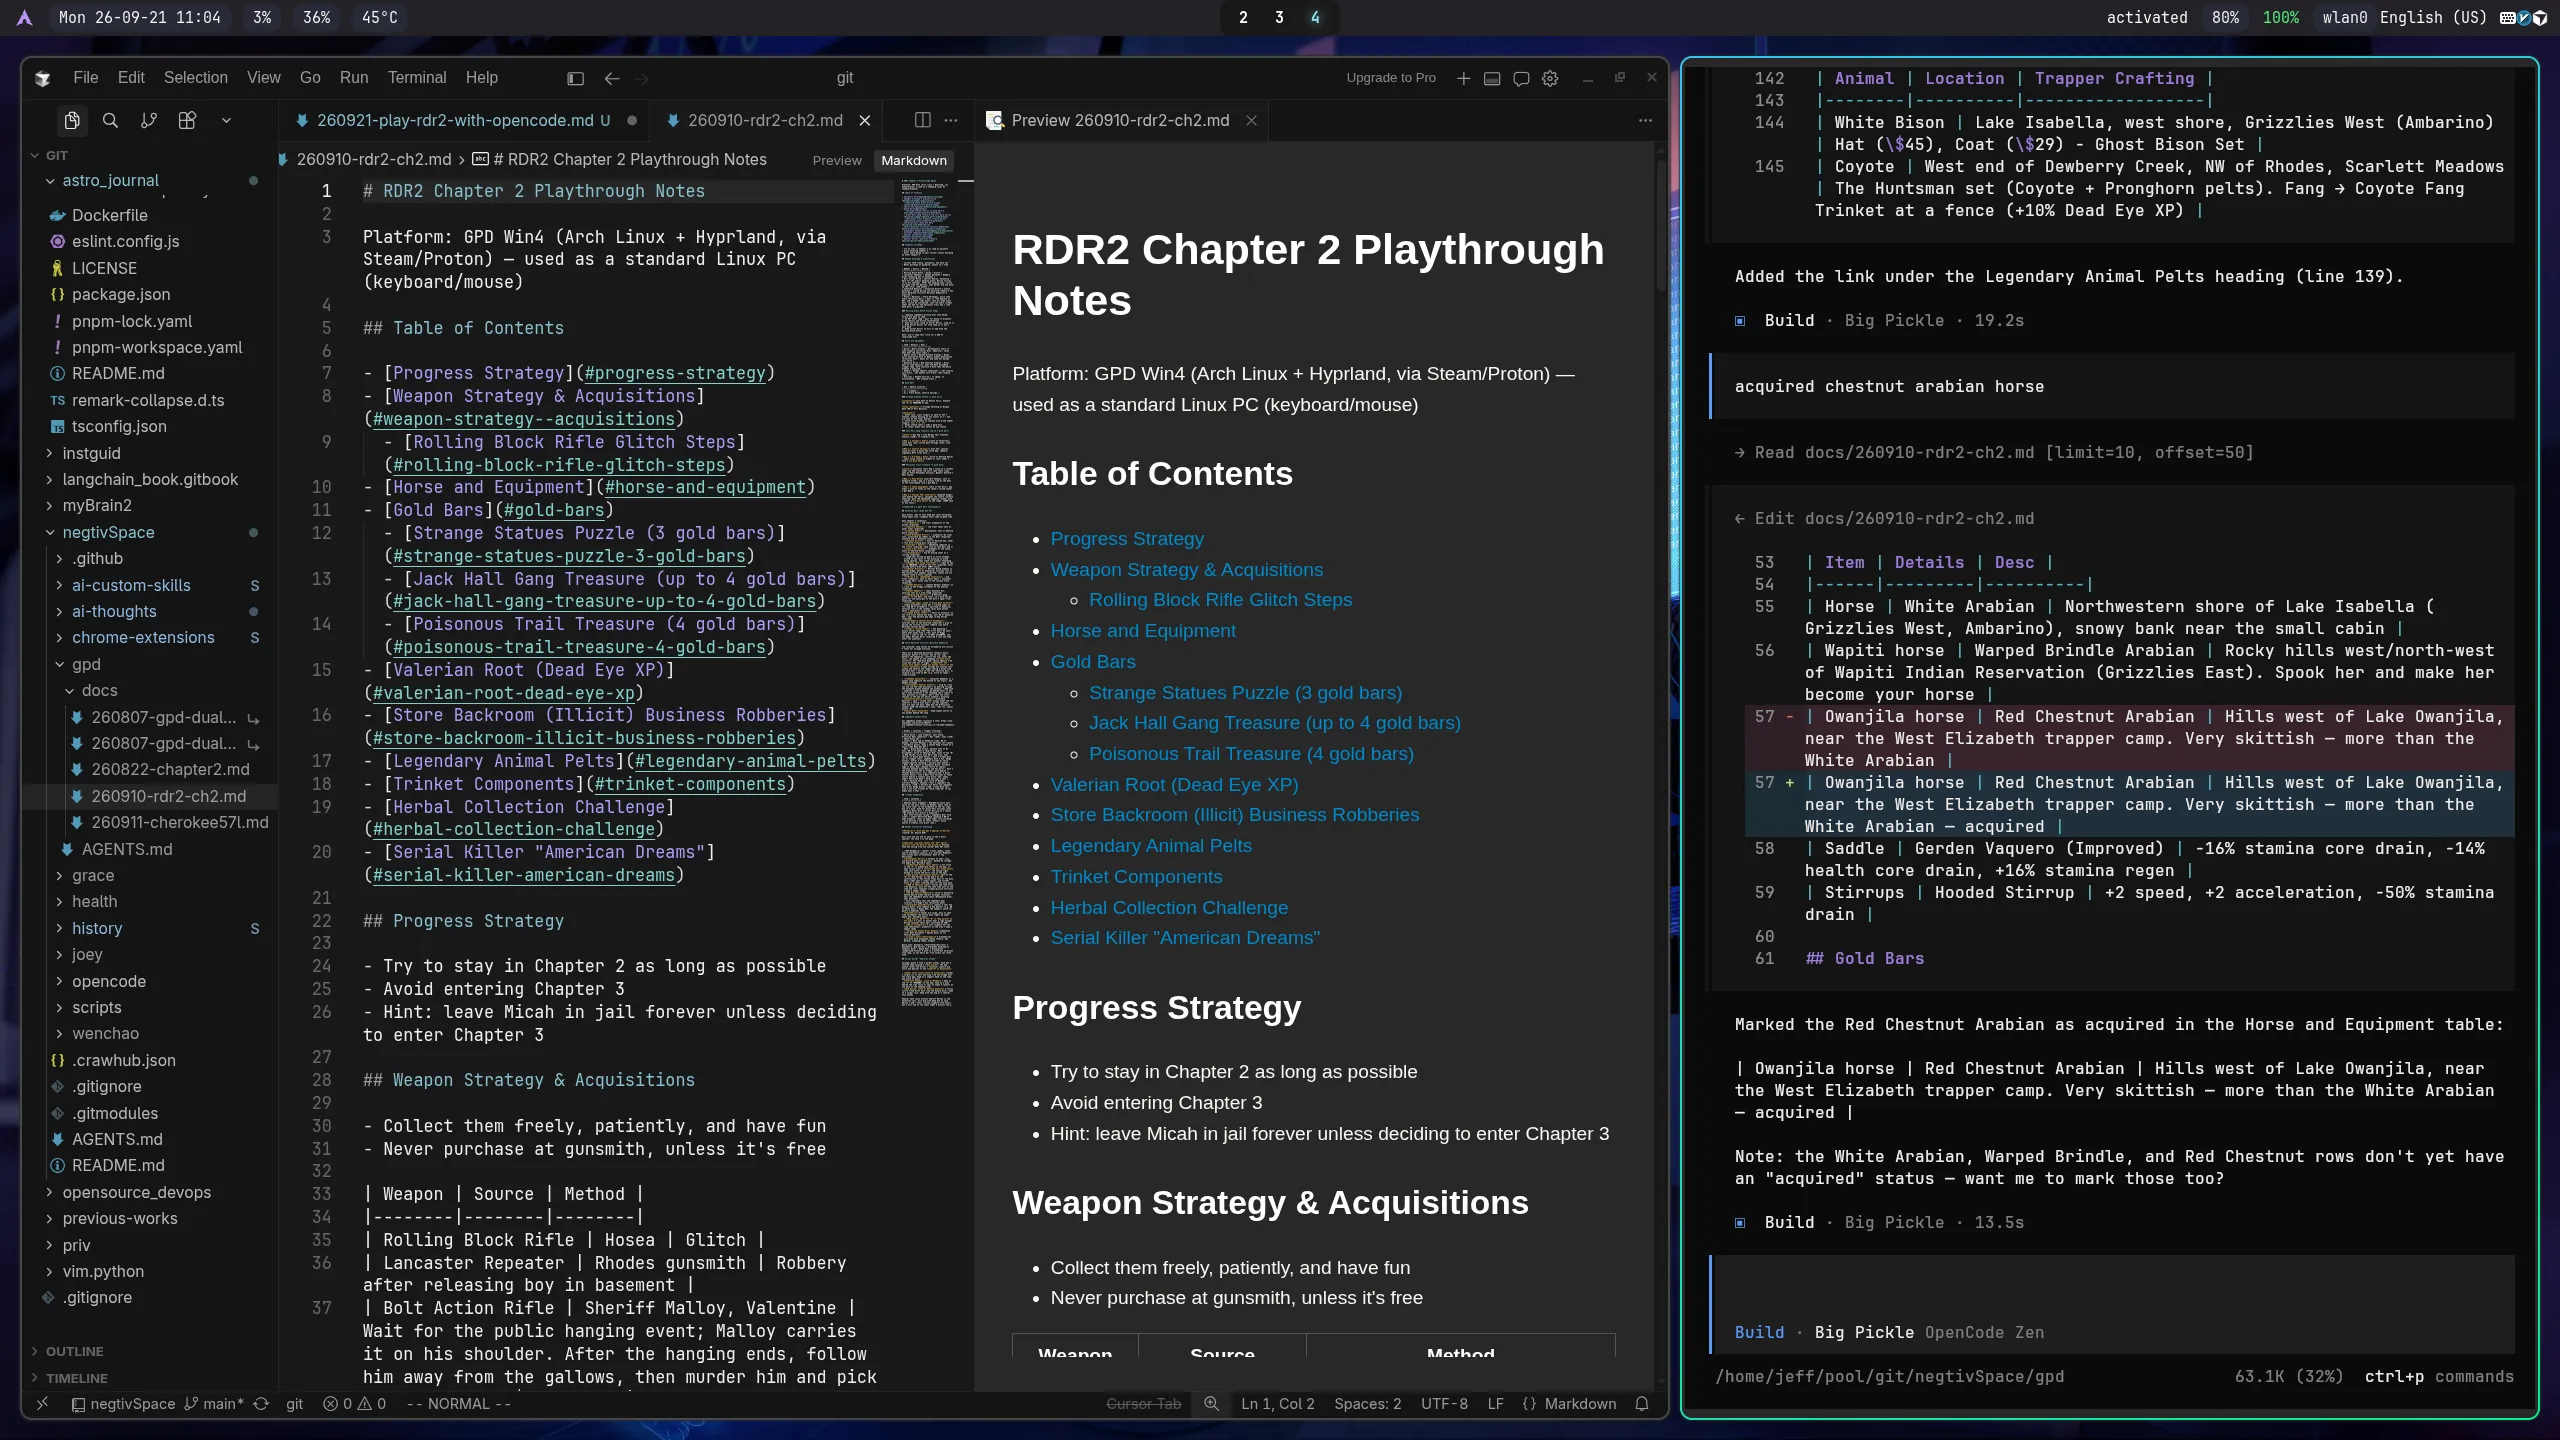Toggle primary sidebar layout icon

tap(575, 78)
